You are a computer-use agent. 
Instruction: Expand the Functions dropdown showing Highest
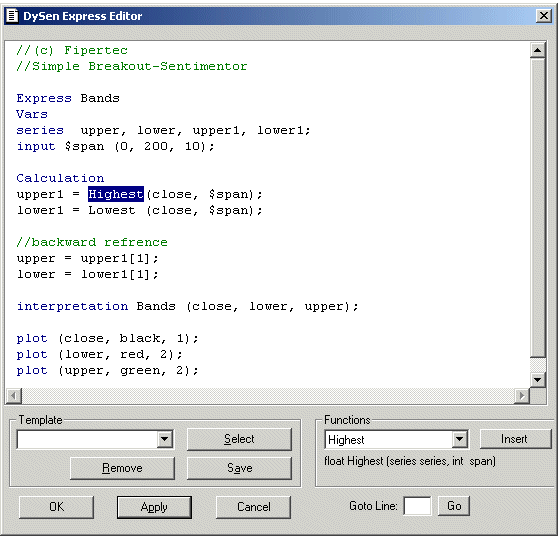(x=460, y=439)
